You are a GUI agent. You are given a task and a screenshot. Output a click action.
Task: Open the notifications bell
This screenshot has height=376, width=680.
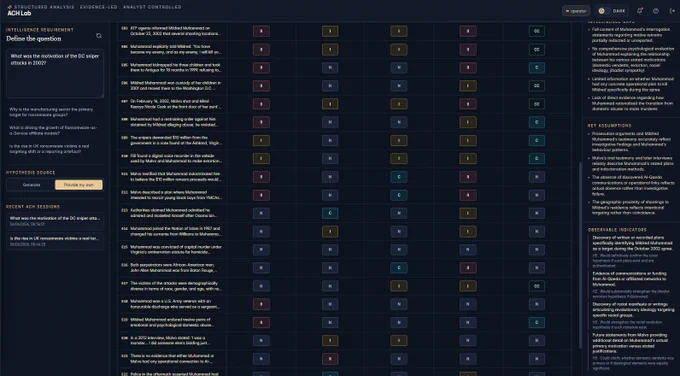coord(640,11)
